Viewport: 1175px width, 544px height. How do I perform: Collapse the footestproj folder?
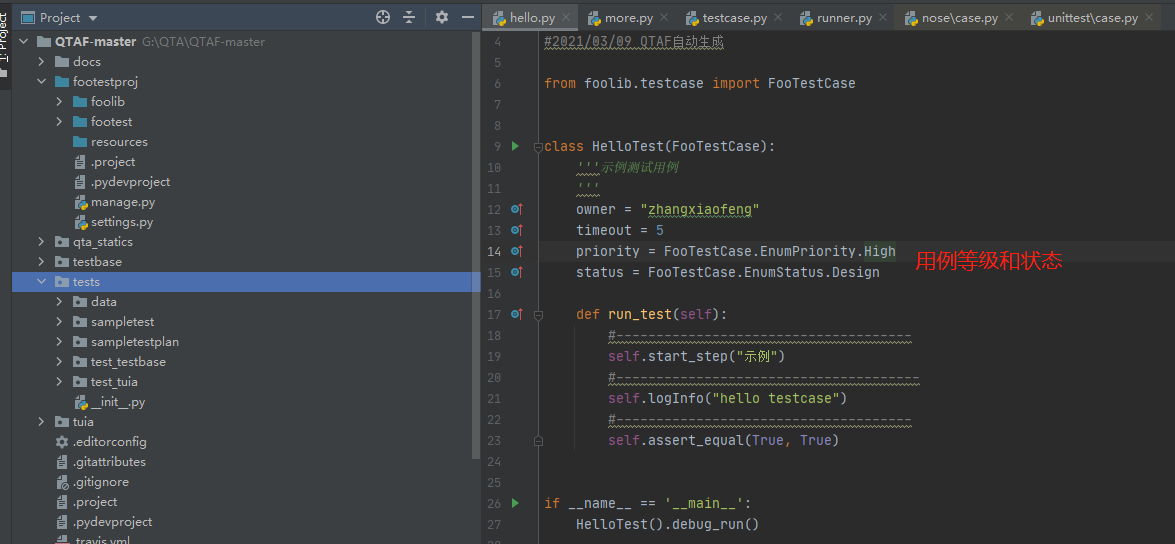(42, 82)
